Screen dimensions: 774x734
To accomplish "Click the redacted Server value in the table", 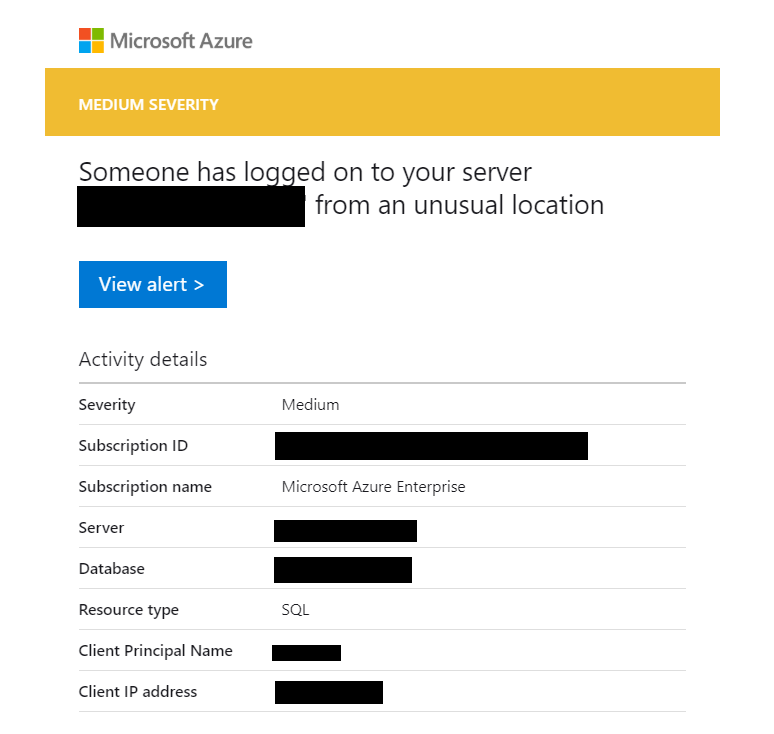I will click(x=345, y=530).
